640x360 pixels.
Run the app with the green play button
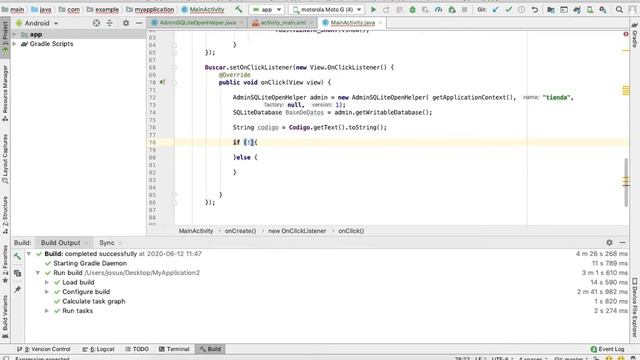373,9
